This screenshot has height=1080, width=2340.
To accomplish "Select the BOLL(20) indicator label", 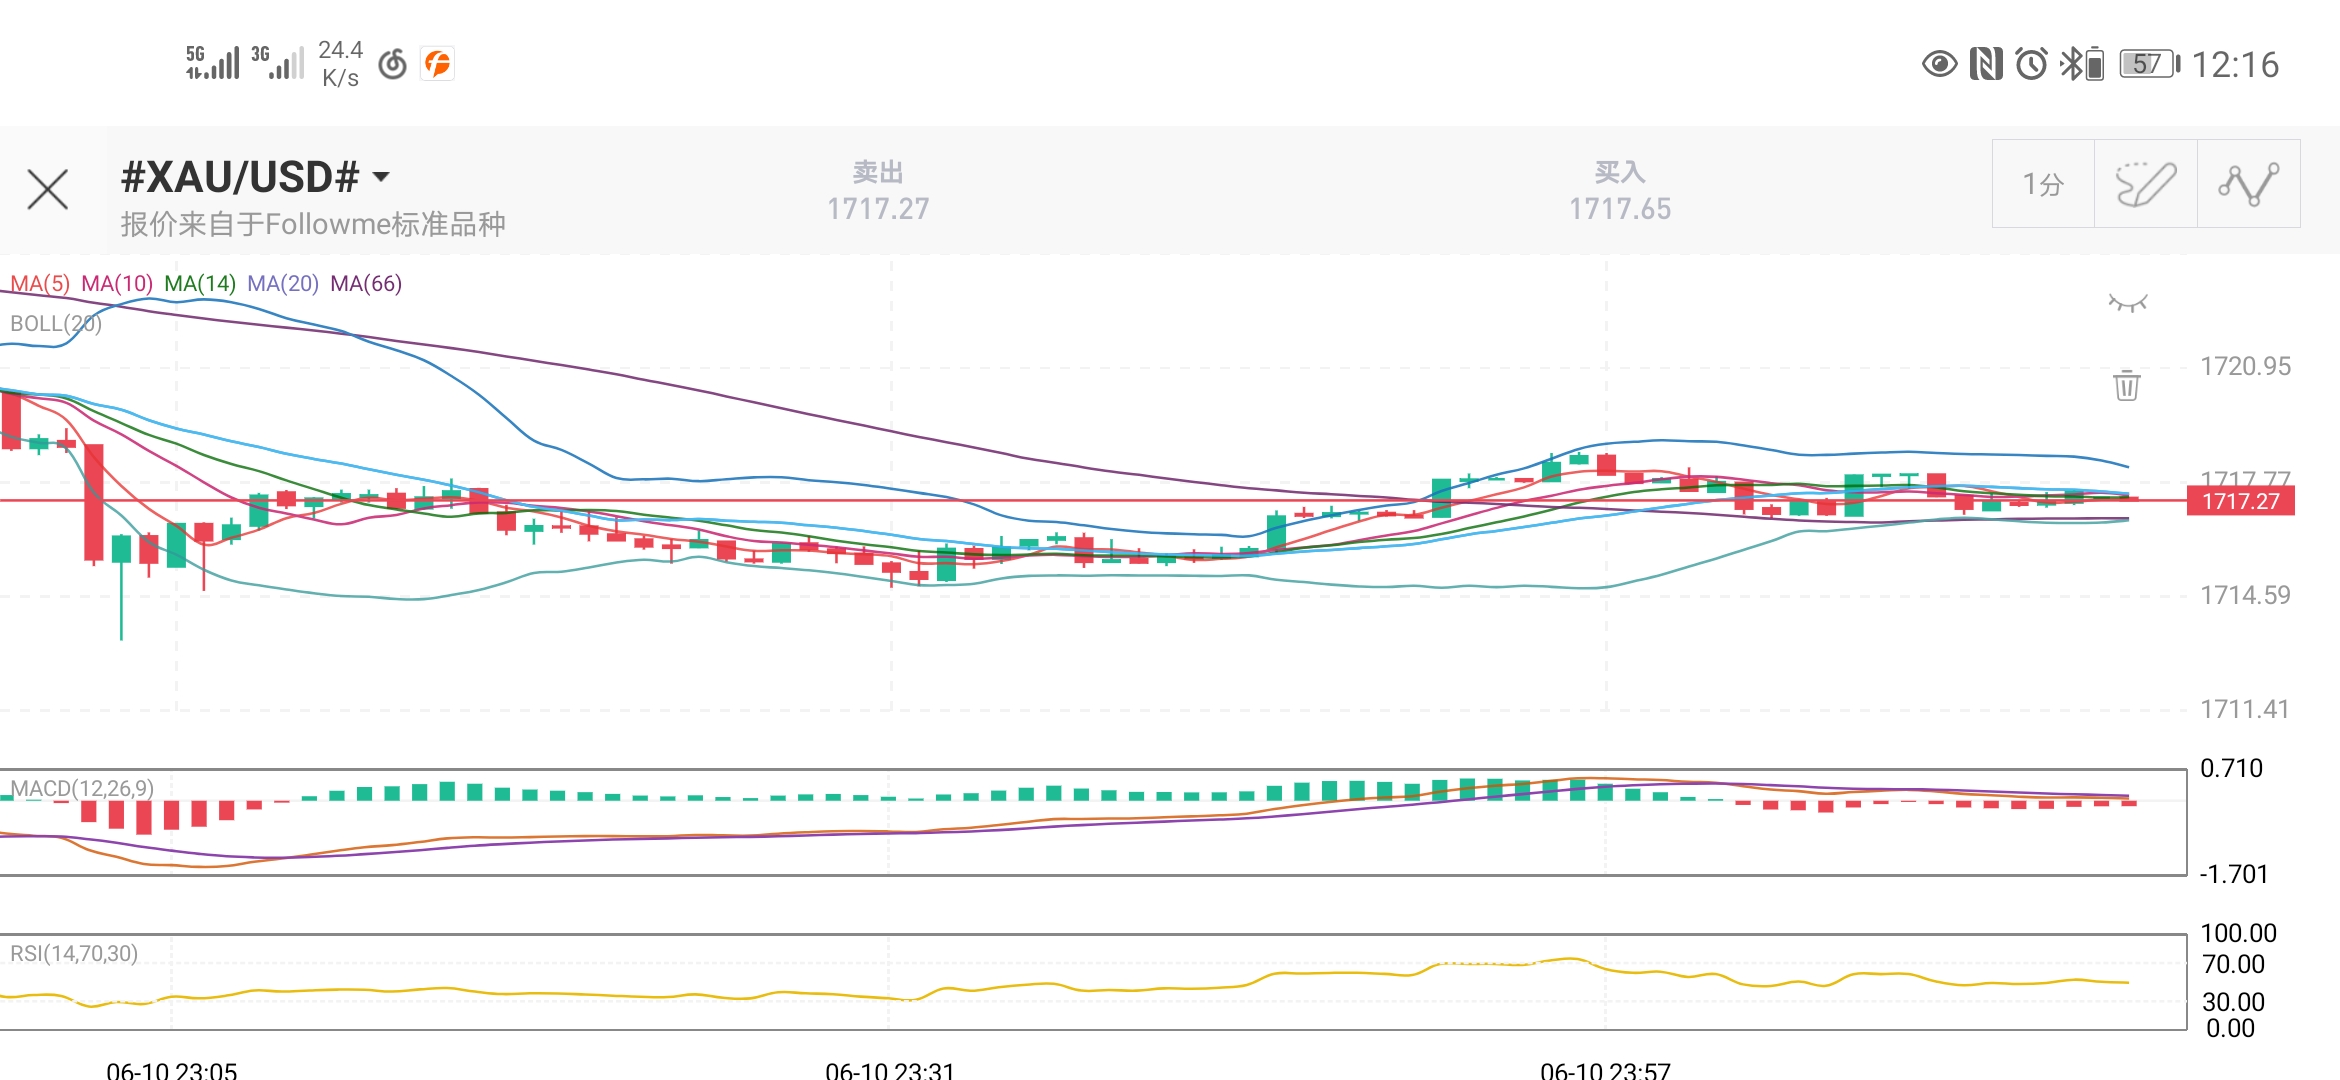I will (56, 324).
